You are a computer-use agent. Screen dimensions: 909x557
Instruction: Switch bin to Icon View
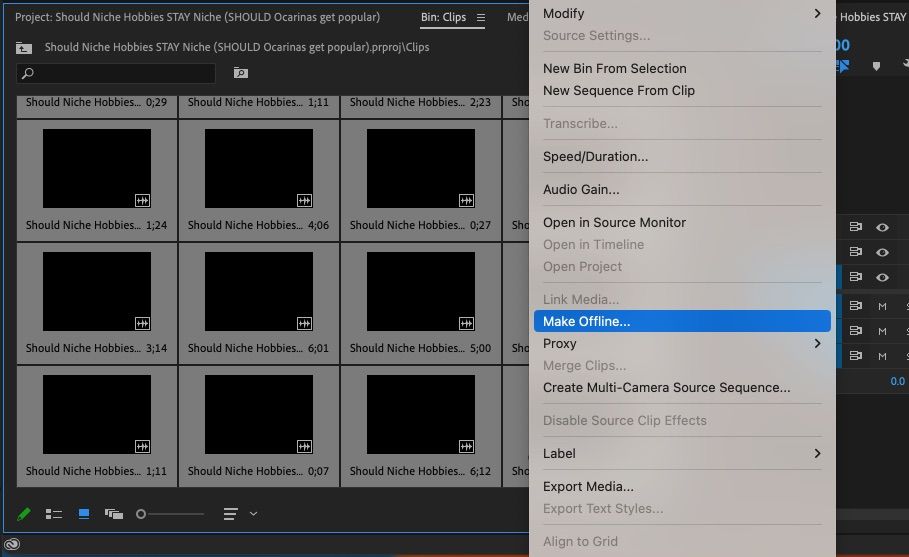point(84,514)
